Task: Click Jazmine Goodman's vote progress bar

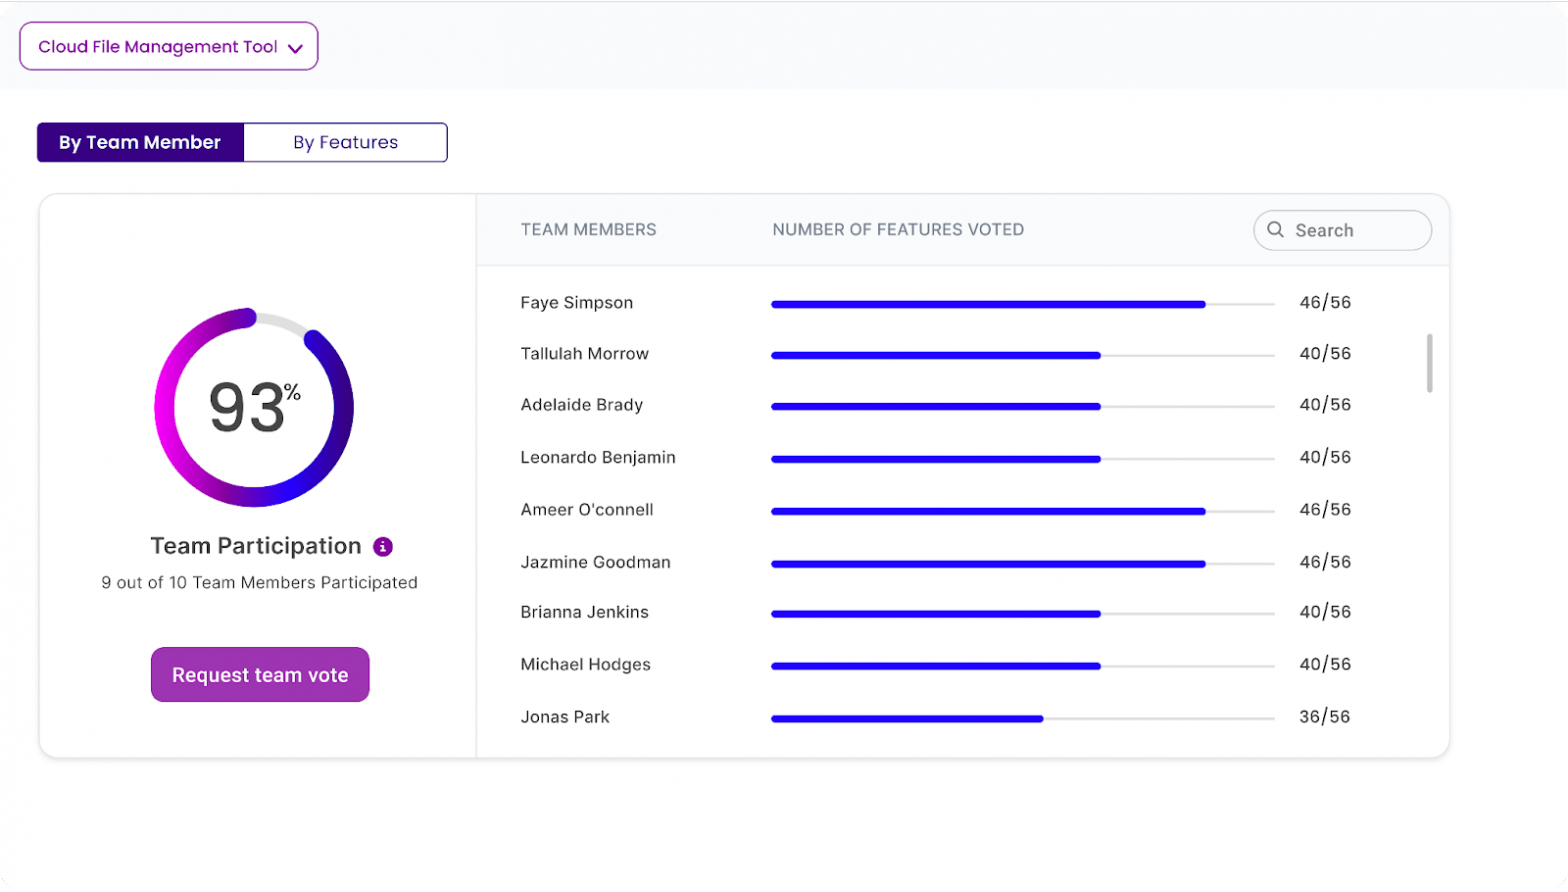Action: click(1022, 564)
